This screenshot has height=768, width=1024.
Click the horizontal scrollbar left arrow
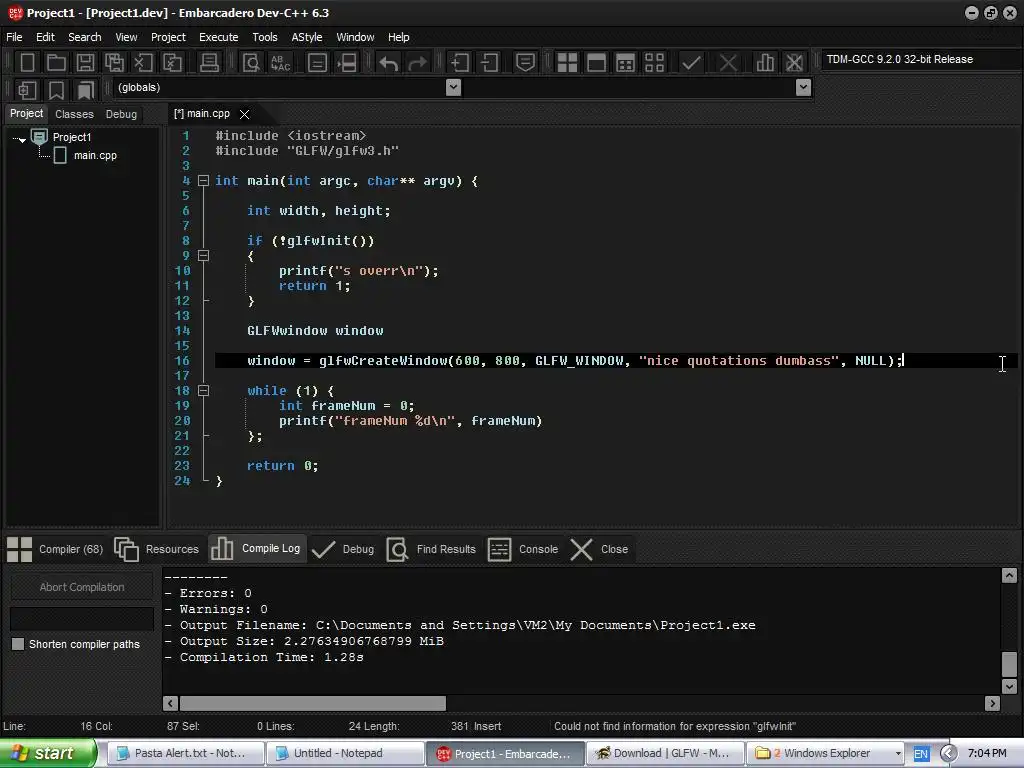(170, 703)
